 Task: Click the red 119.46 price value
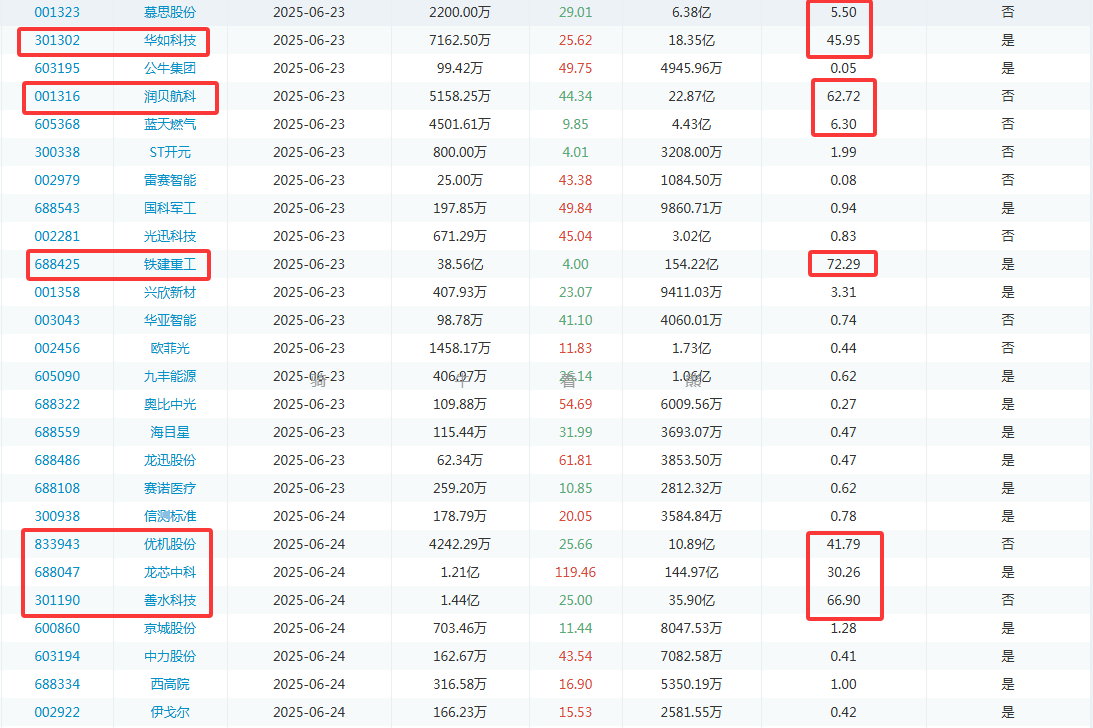(575, 572)
